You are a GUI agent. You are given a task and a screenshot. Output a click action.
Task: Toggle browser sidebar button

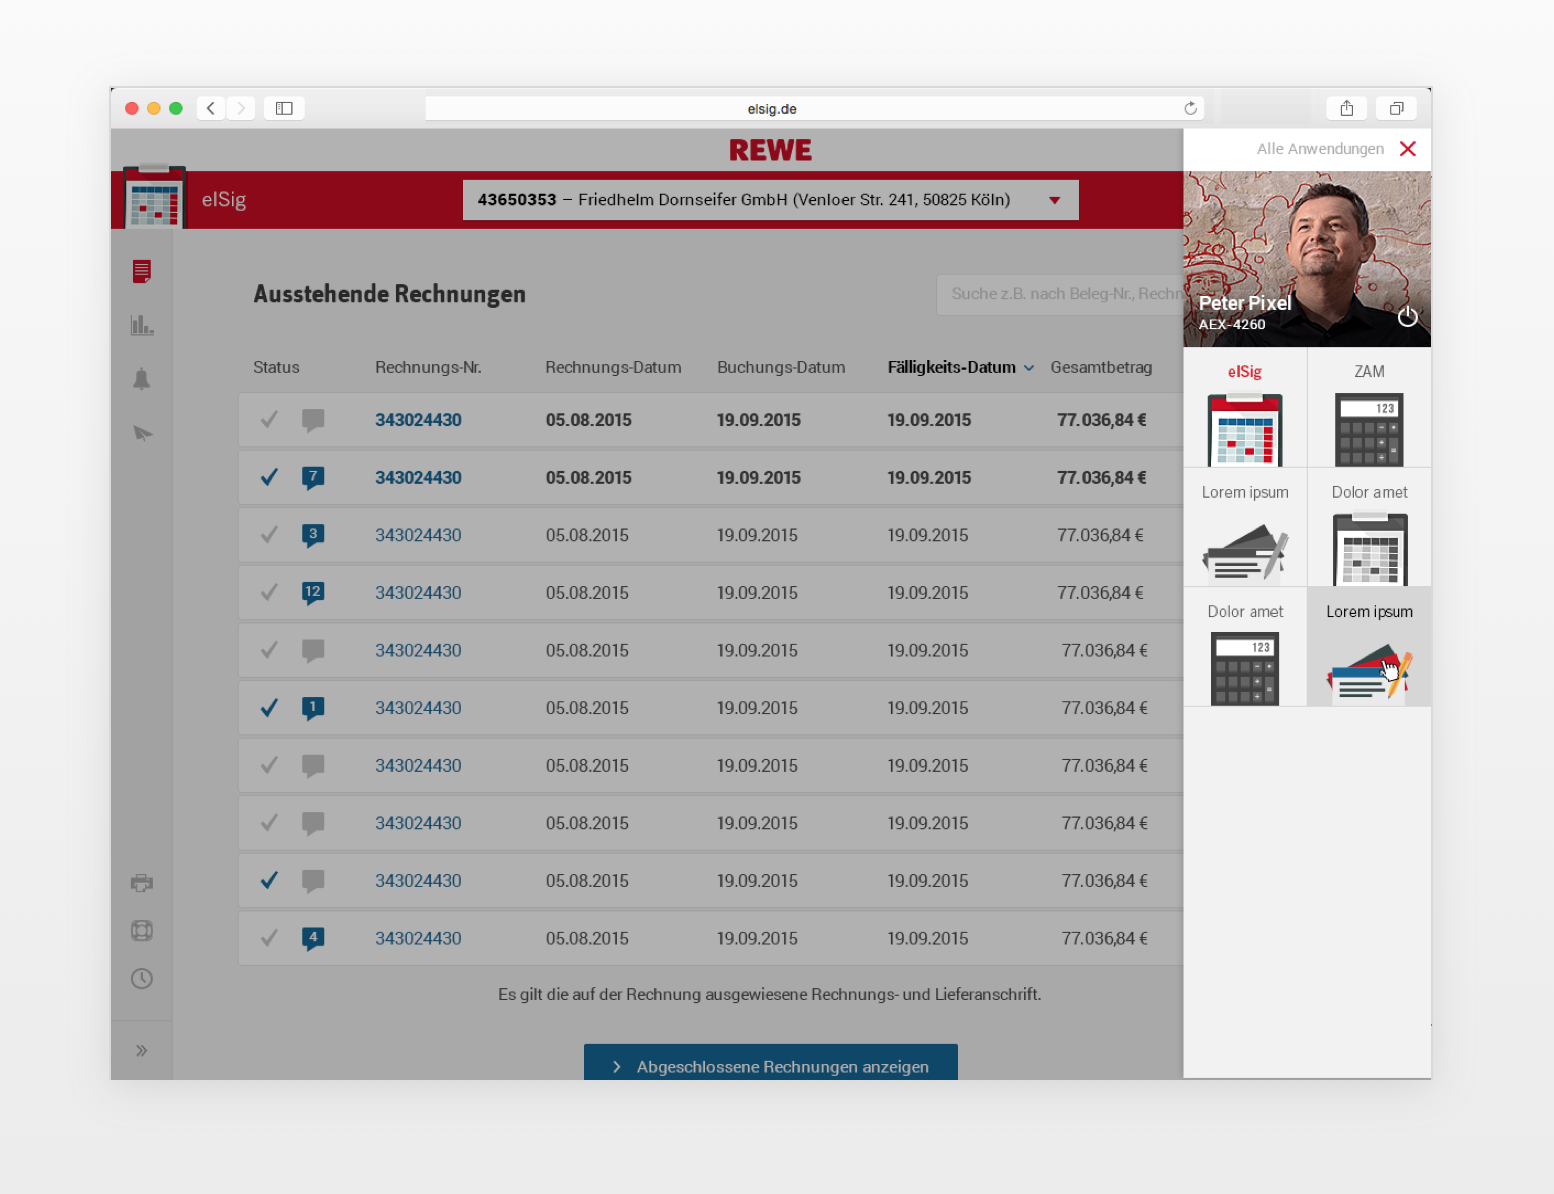(x=284, y=108)
